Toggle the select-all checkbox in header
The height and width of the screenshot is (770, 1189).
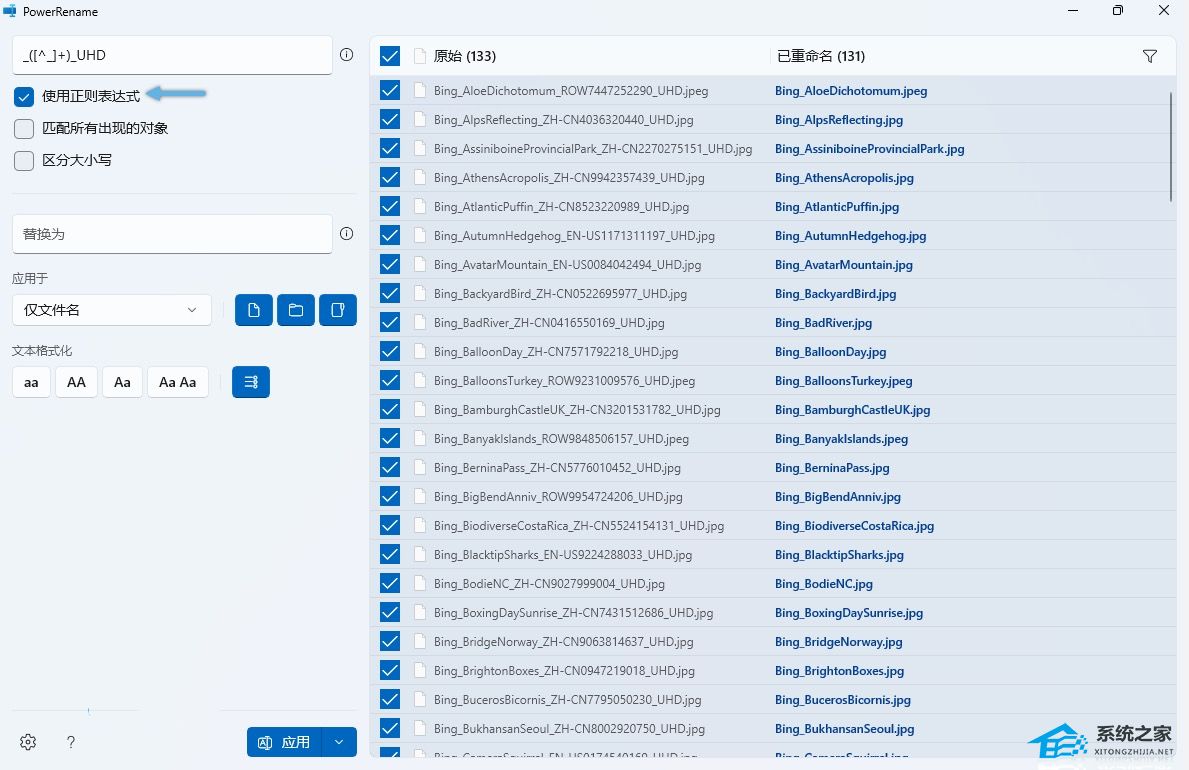pyautogui.click(x=390, y=56)
